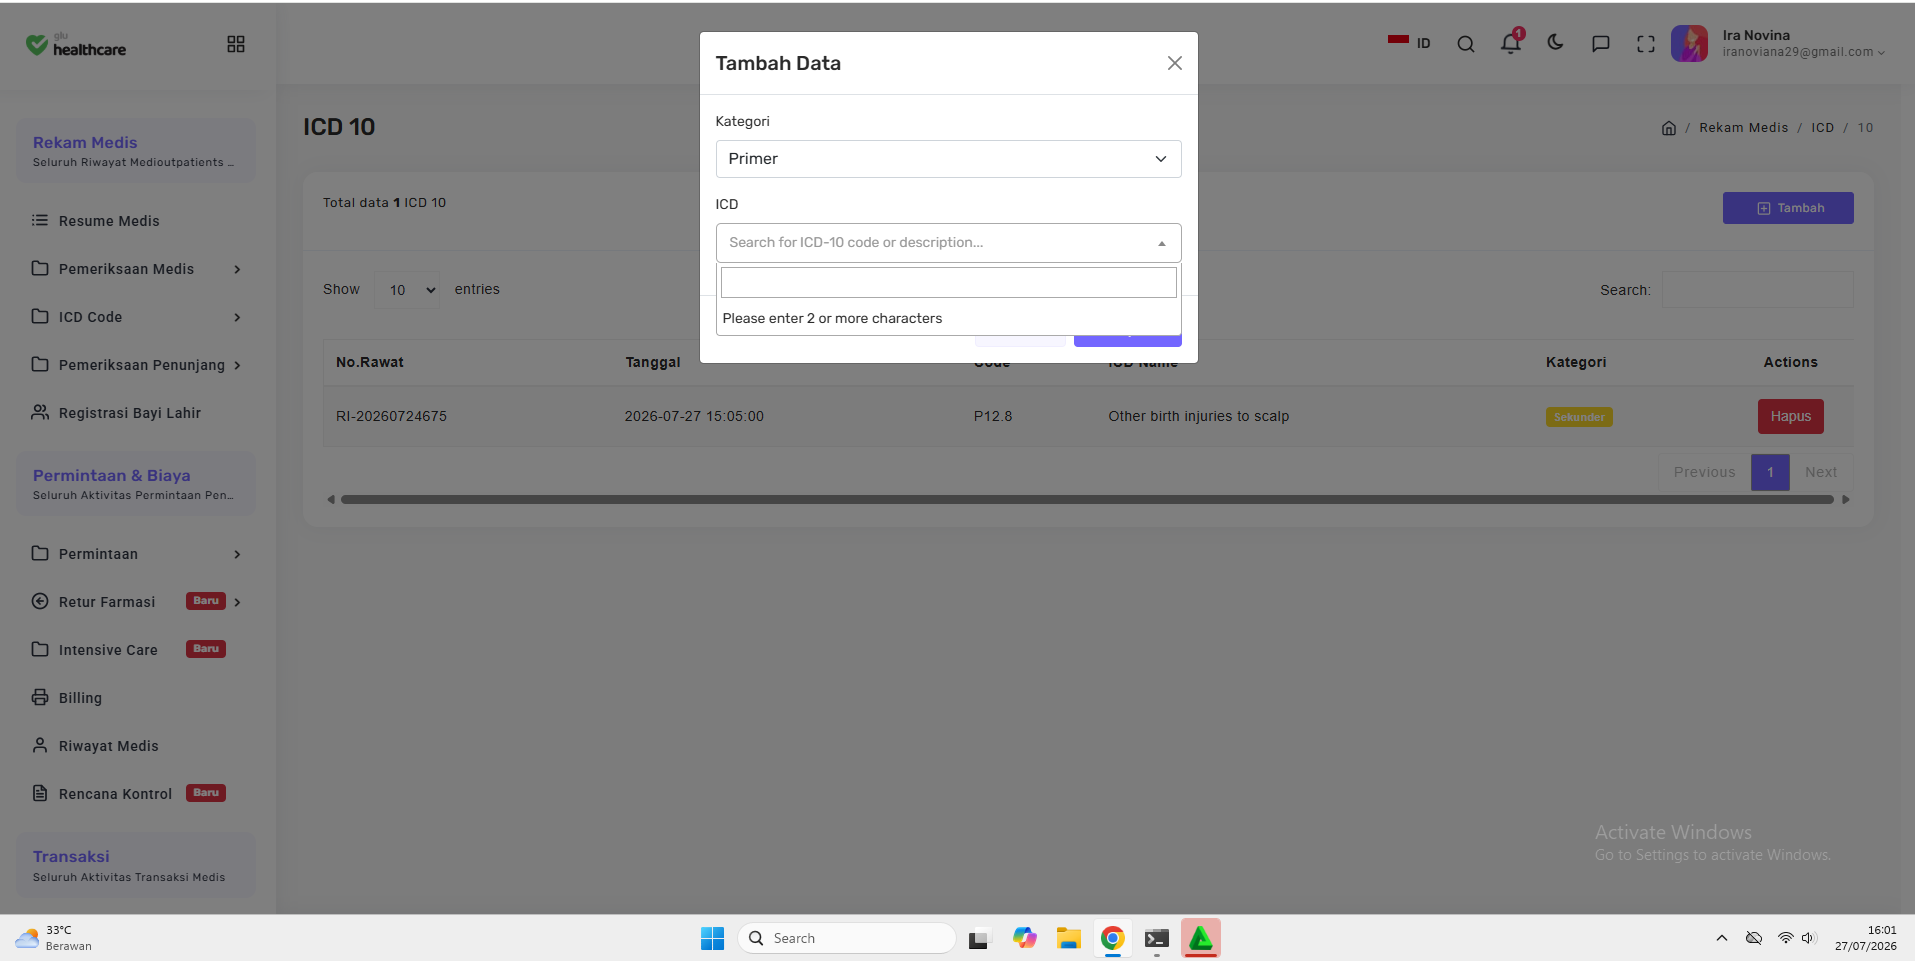Open Chrome from the taskbar

pos(1112,938)
